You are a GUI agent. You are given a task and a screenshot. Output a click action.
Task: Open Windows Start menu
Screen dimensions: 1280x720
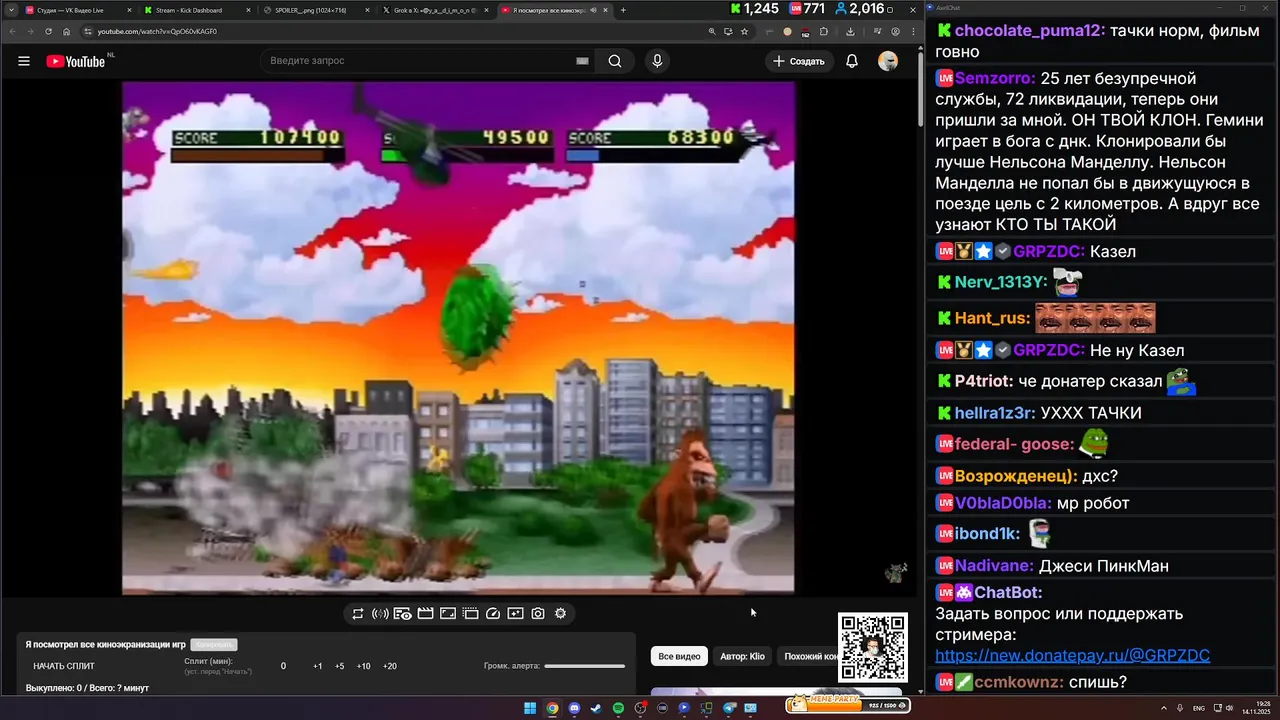(x=530, y=708)
